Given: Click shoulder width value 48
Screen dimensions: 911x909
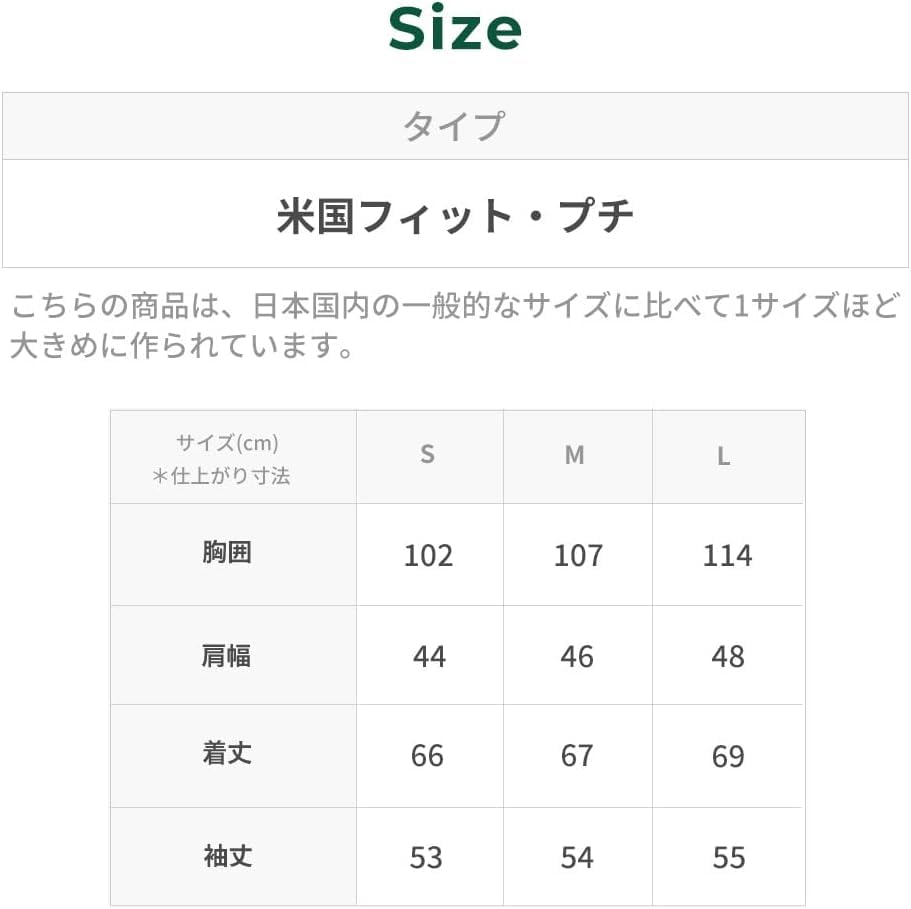Looking at the screenshot, I should pos(727,657).
